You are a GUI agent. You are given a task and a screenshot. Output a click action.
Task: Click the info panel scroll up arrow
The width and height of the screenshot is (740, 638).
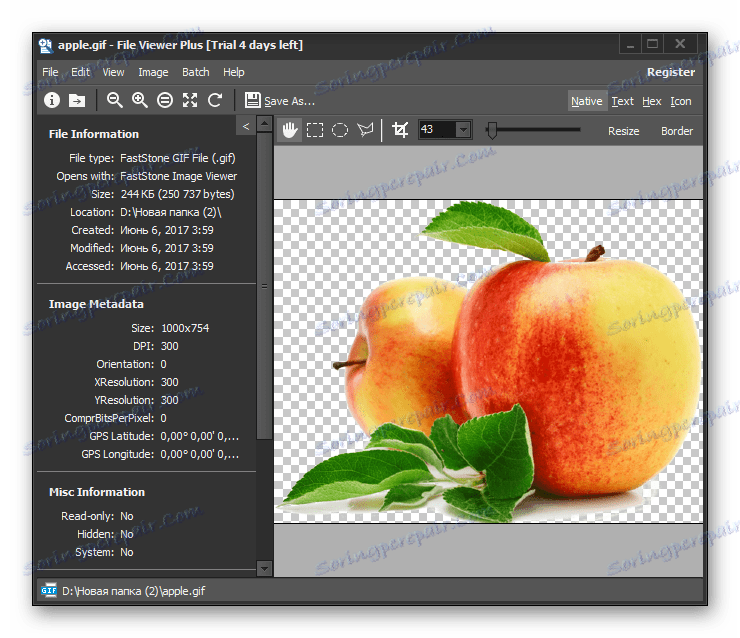[264, 124]
